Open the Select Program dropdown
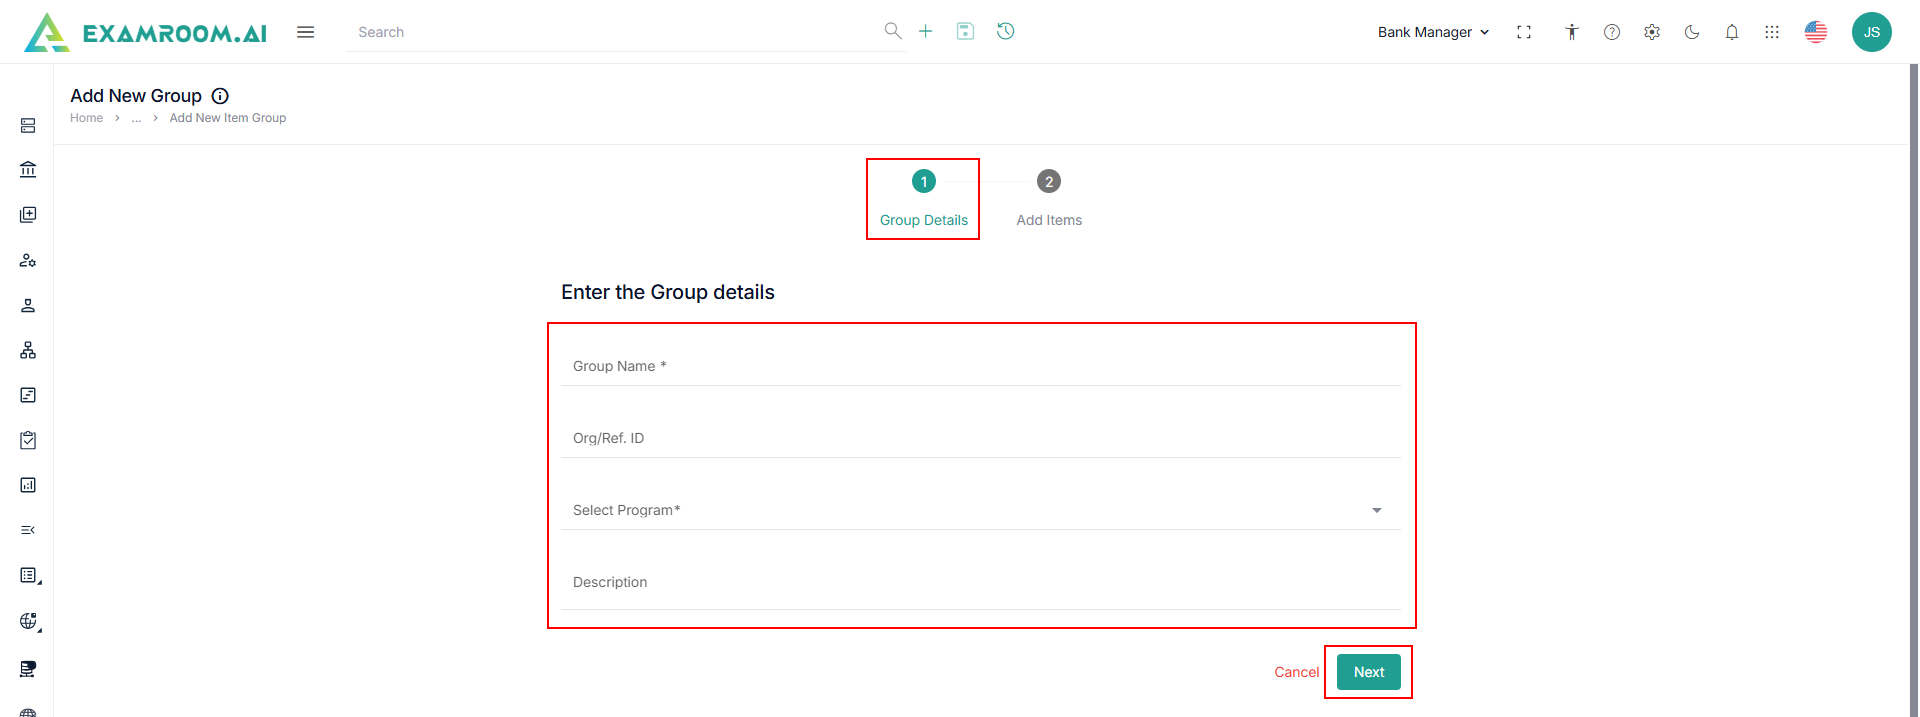This screenshot has width=1920, height=717. (x=980, y=510)
